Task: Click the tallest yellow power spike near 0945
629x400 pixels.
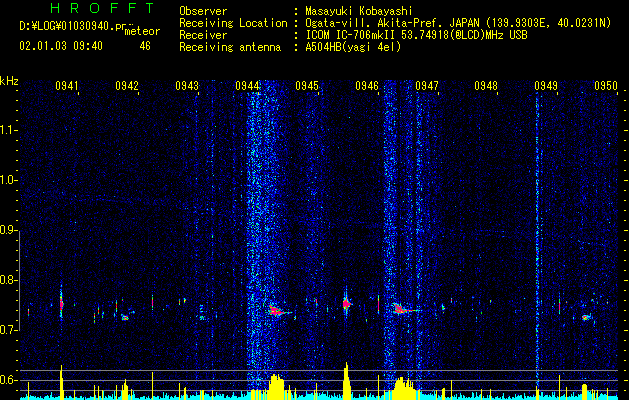Action: point(347,381)
